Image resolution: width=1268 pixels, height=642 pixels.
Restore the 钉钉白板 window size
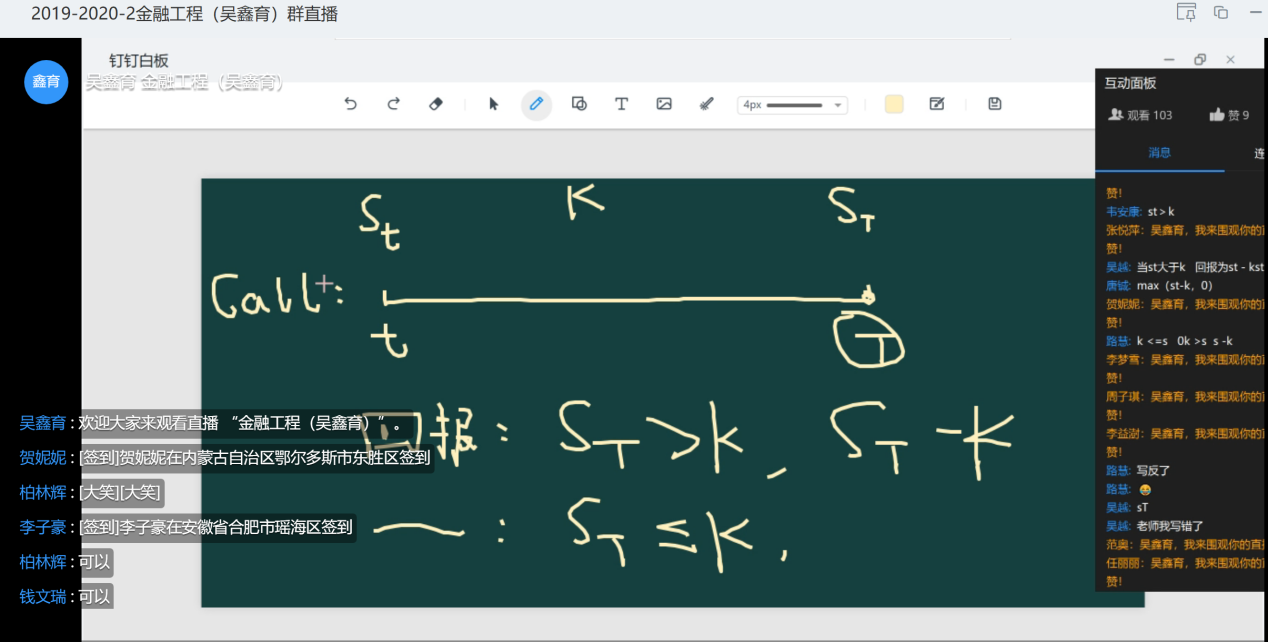point(1200,60)
